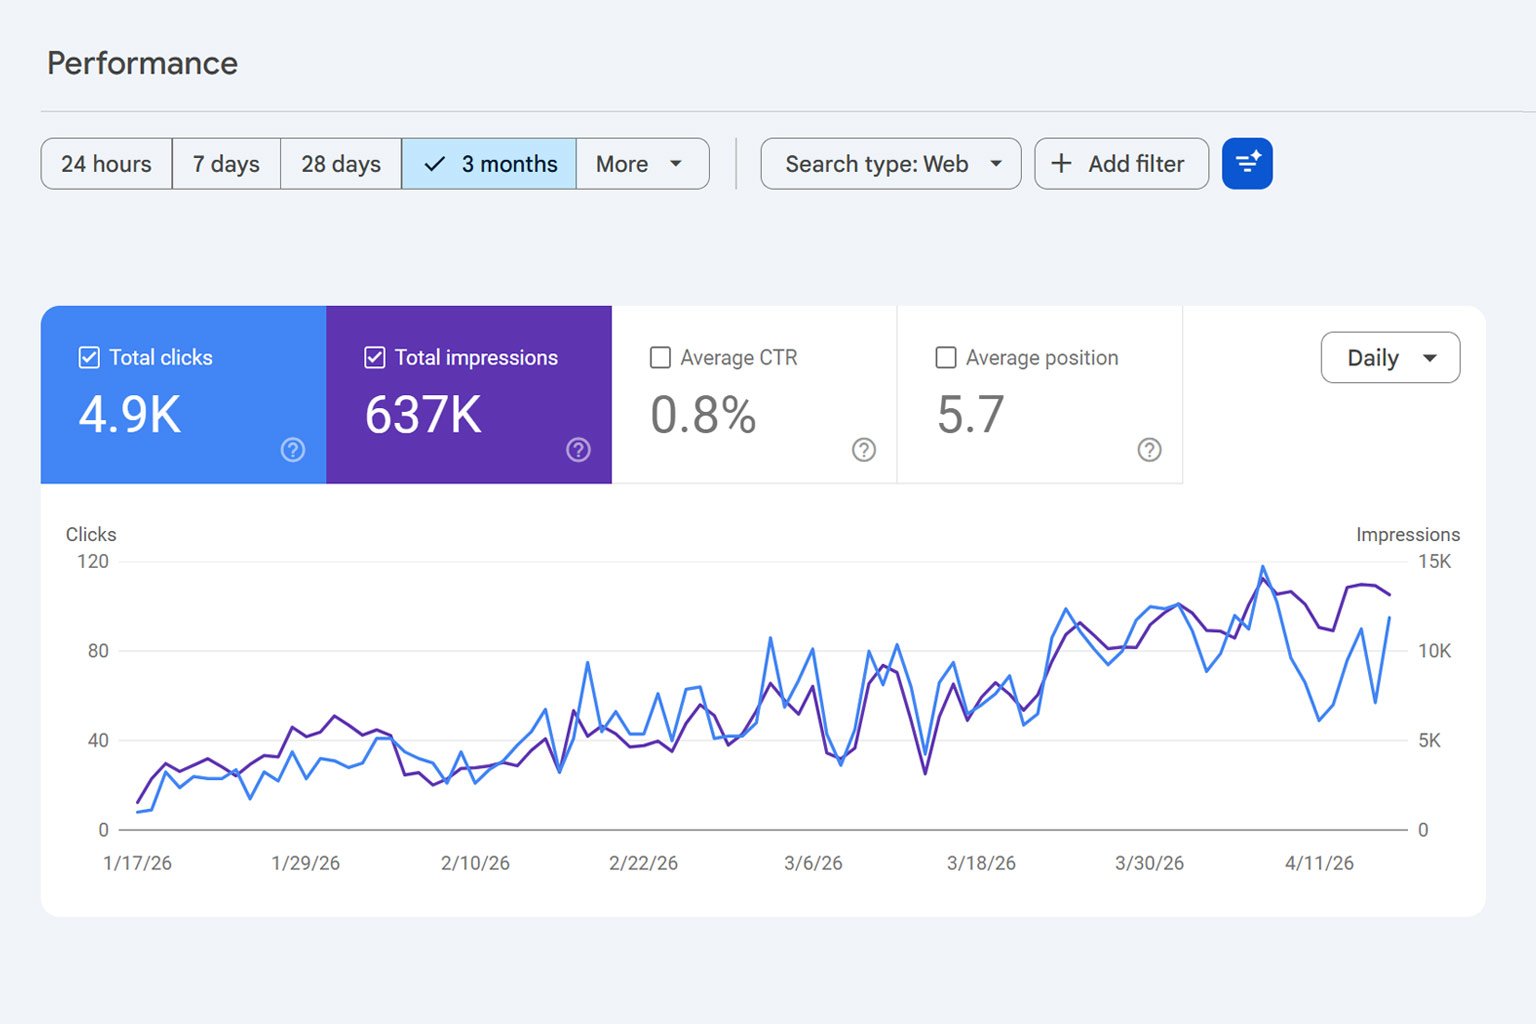This screenshot has width=1536, height=1024.
Task: Enable the Average position checkbox
Action: [x=945, y=357]
